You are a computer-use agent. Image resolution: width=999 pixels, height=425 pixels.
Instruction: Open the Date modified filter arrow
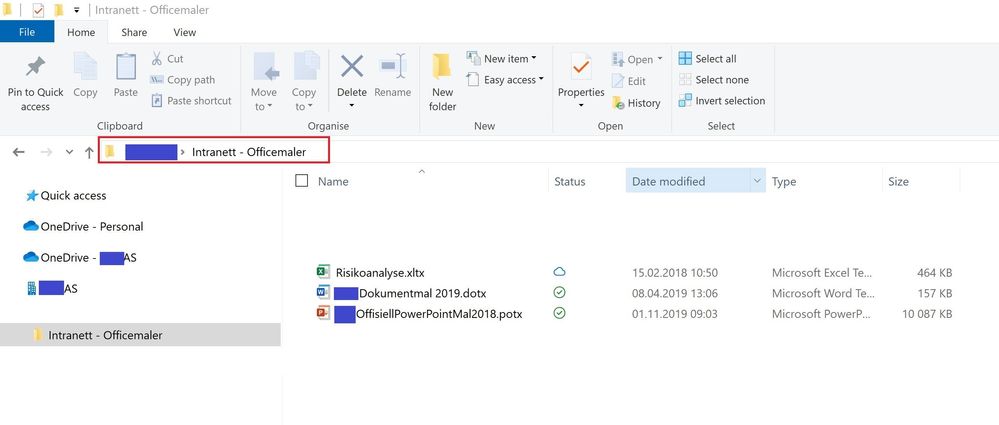(x=757, y=181)
